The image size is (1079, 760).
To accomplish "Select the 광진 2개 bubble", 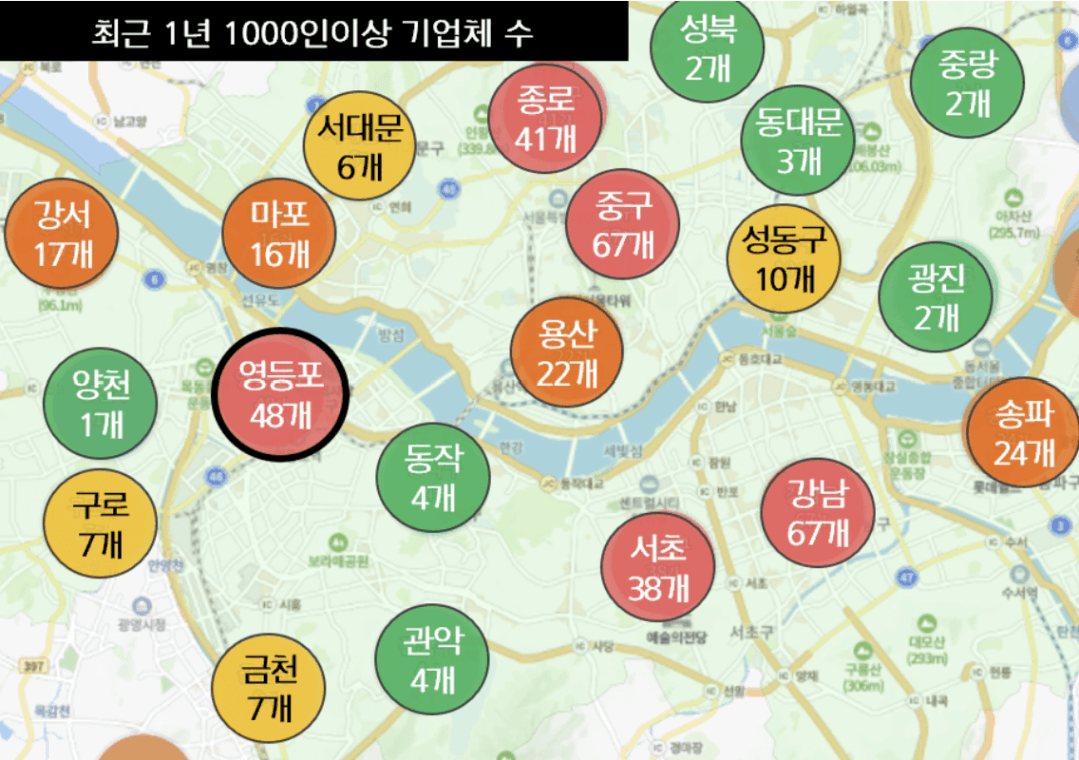I will click(x=936, y=297).
